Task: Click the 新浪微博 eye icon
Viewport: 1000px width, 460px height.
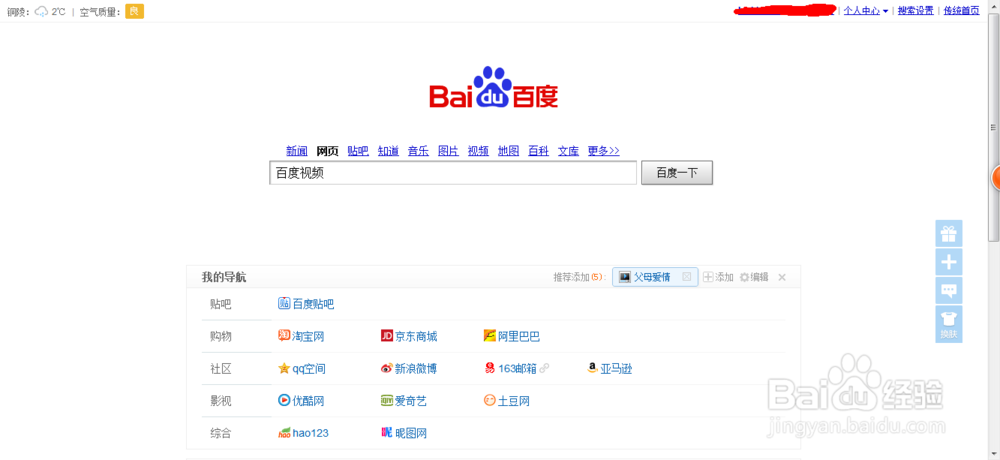Action: pyautogui.click(x=386, y=369)
